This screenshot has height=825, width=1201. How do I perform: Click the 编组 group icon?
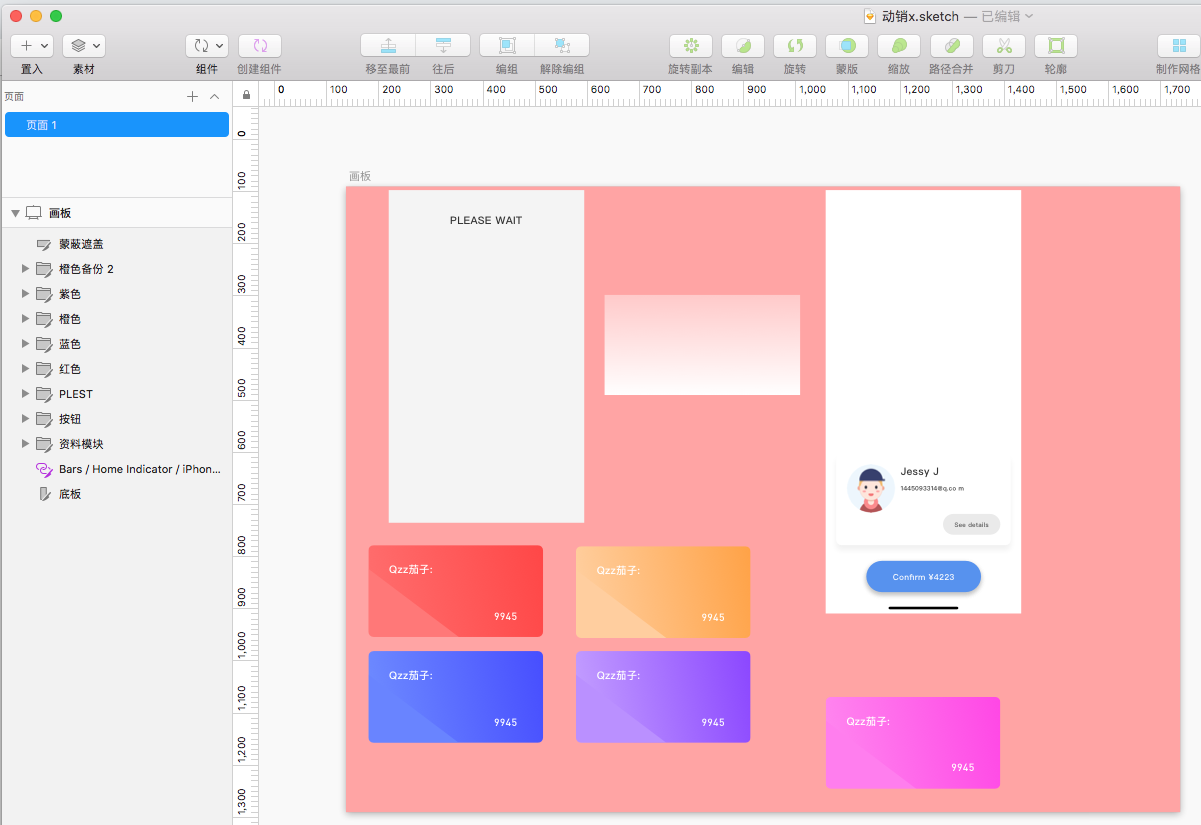point(507,45)
